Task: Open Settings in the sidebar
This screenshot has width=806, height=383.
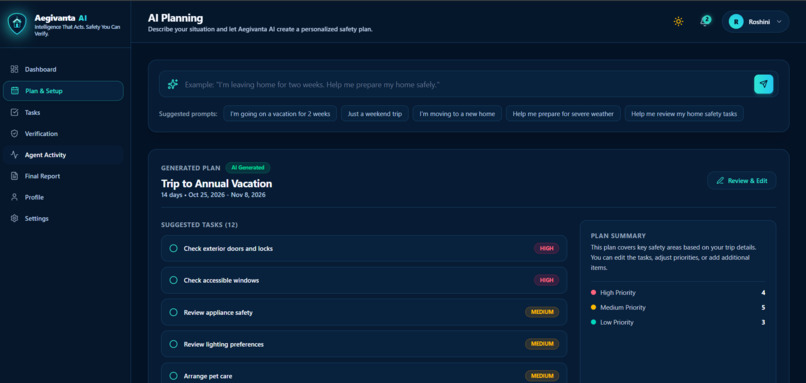Action: 63,218
